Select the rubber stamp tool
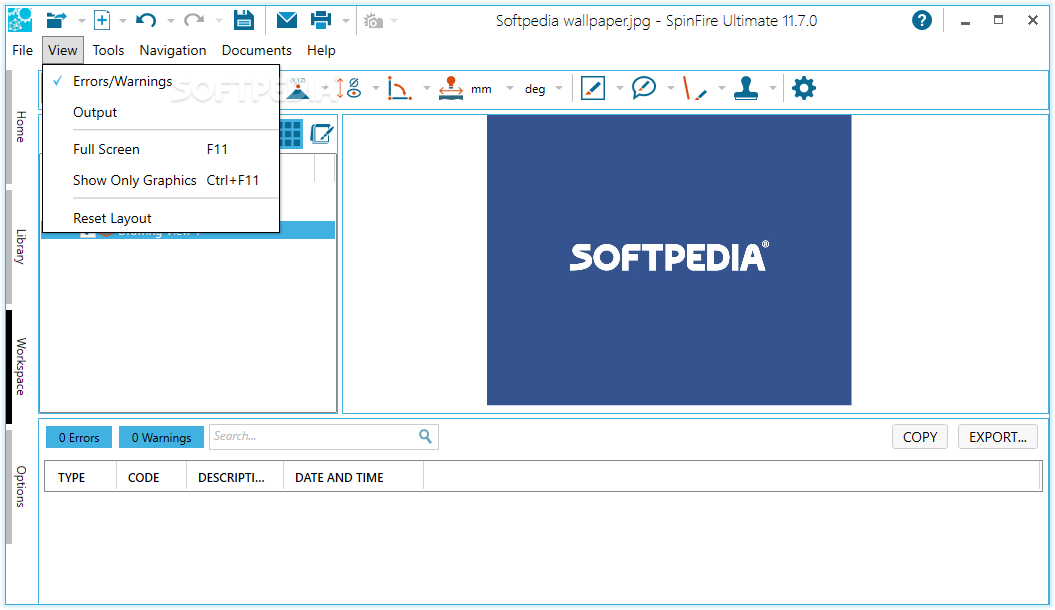 click(745, 88)
